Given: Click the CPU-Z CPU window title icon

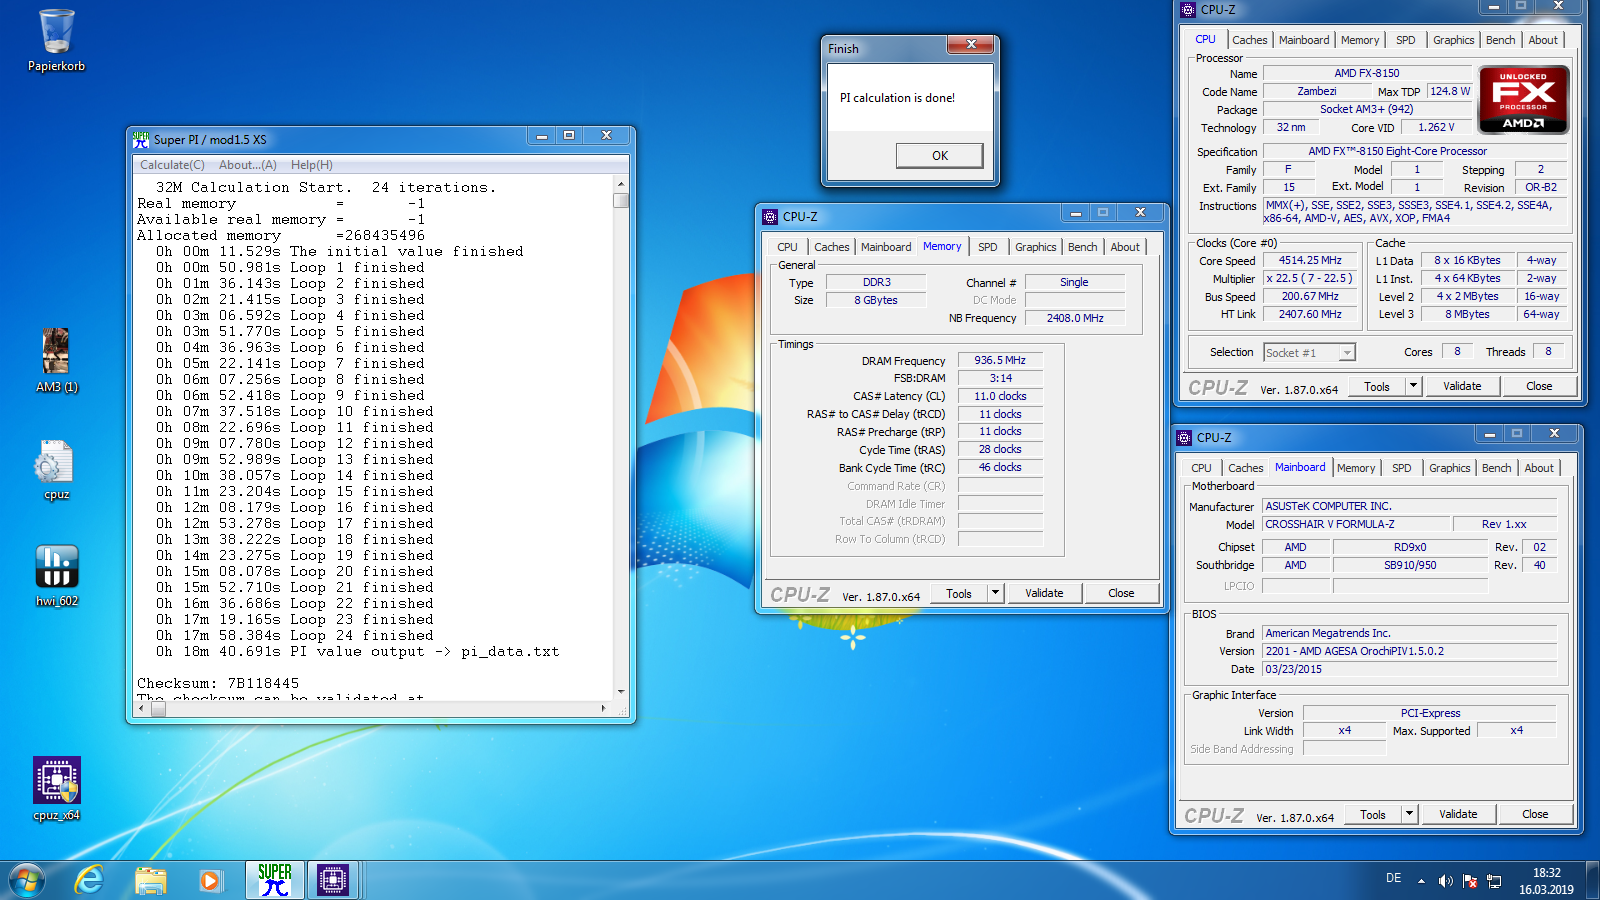Looking at the screenshot, I should tap(1188, 9).
